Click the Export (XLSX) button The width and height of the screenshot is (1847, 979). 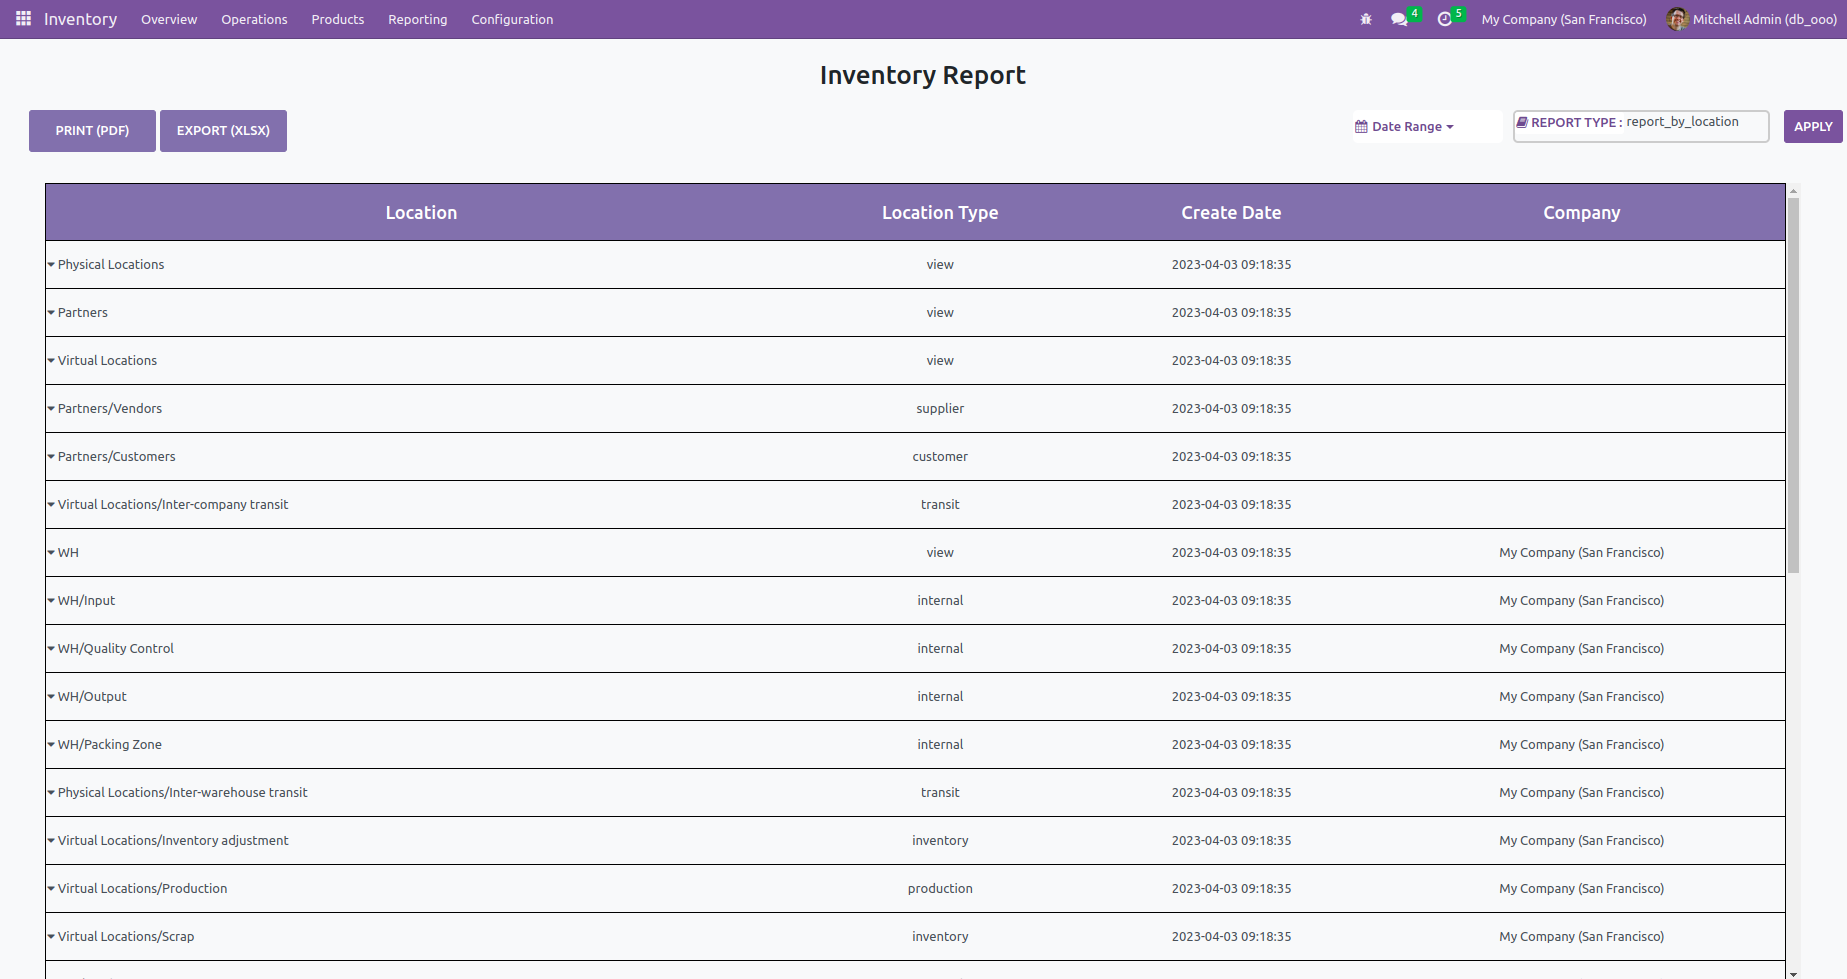(223, 131)
